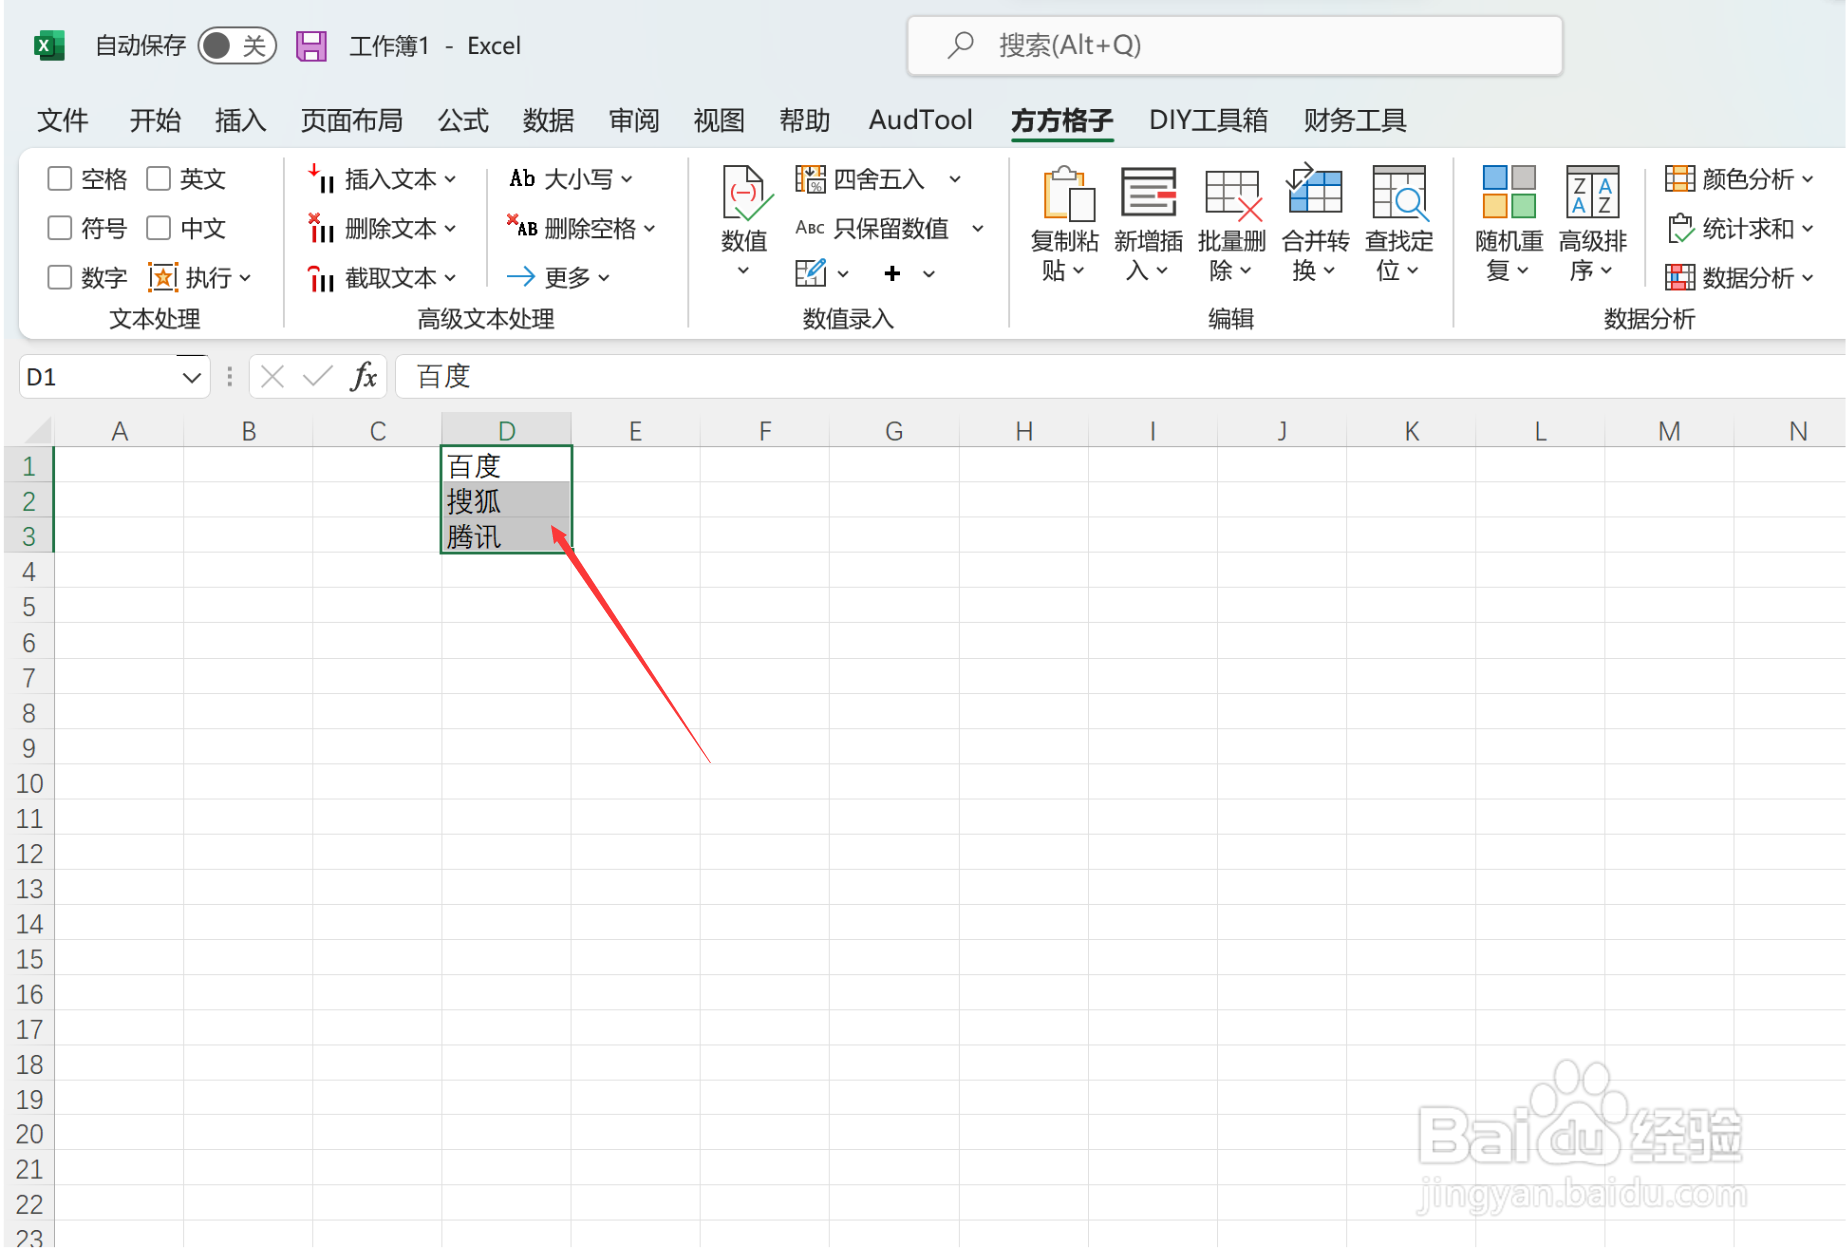Screen dimensions: 1847x1256
Task: Open the 大小写 dropdown
Action: 570,179
